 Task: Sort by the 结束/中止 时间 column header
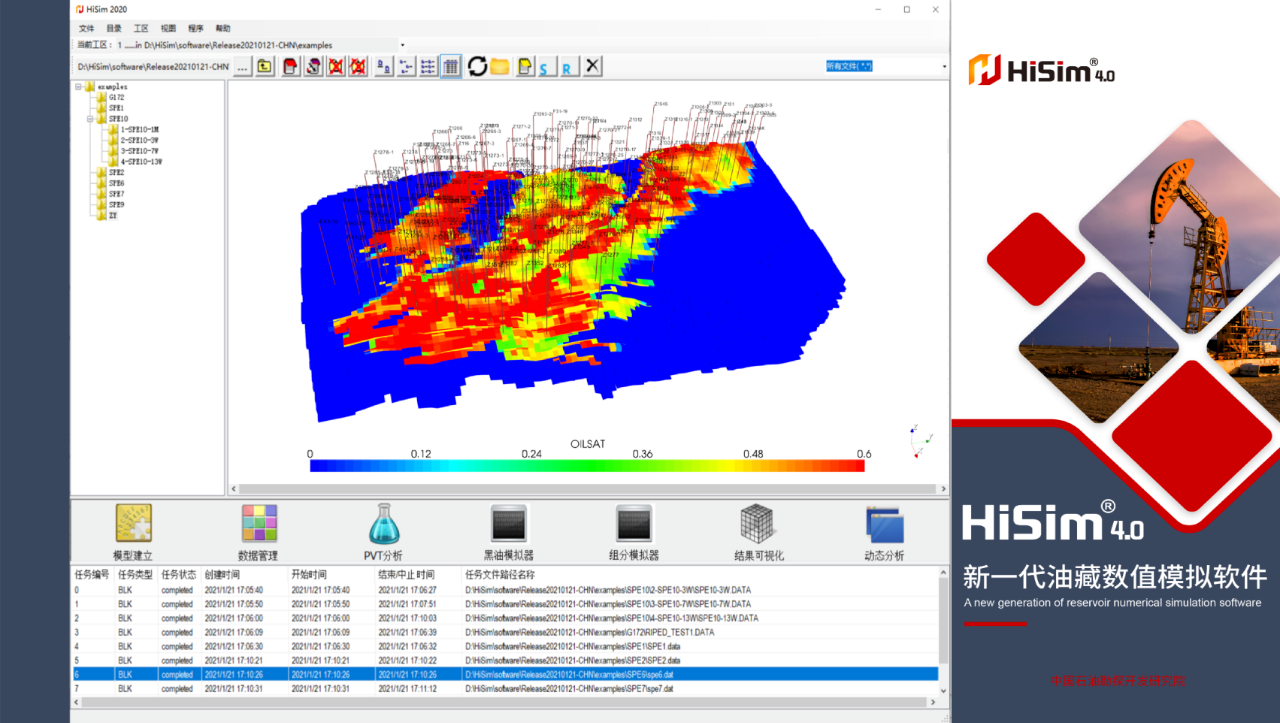pos(406,575)
